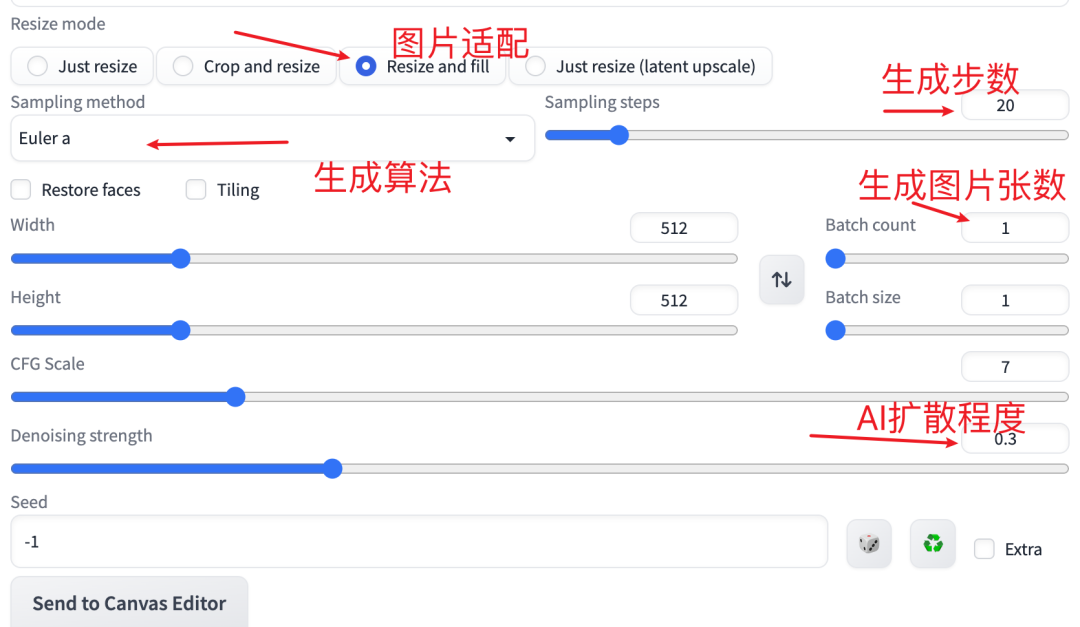The image size is (1080, 627).
Task: Click the Width value field
Action: point(684,228)
